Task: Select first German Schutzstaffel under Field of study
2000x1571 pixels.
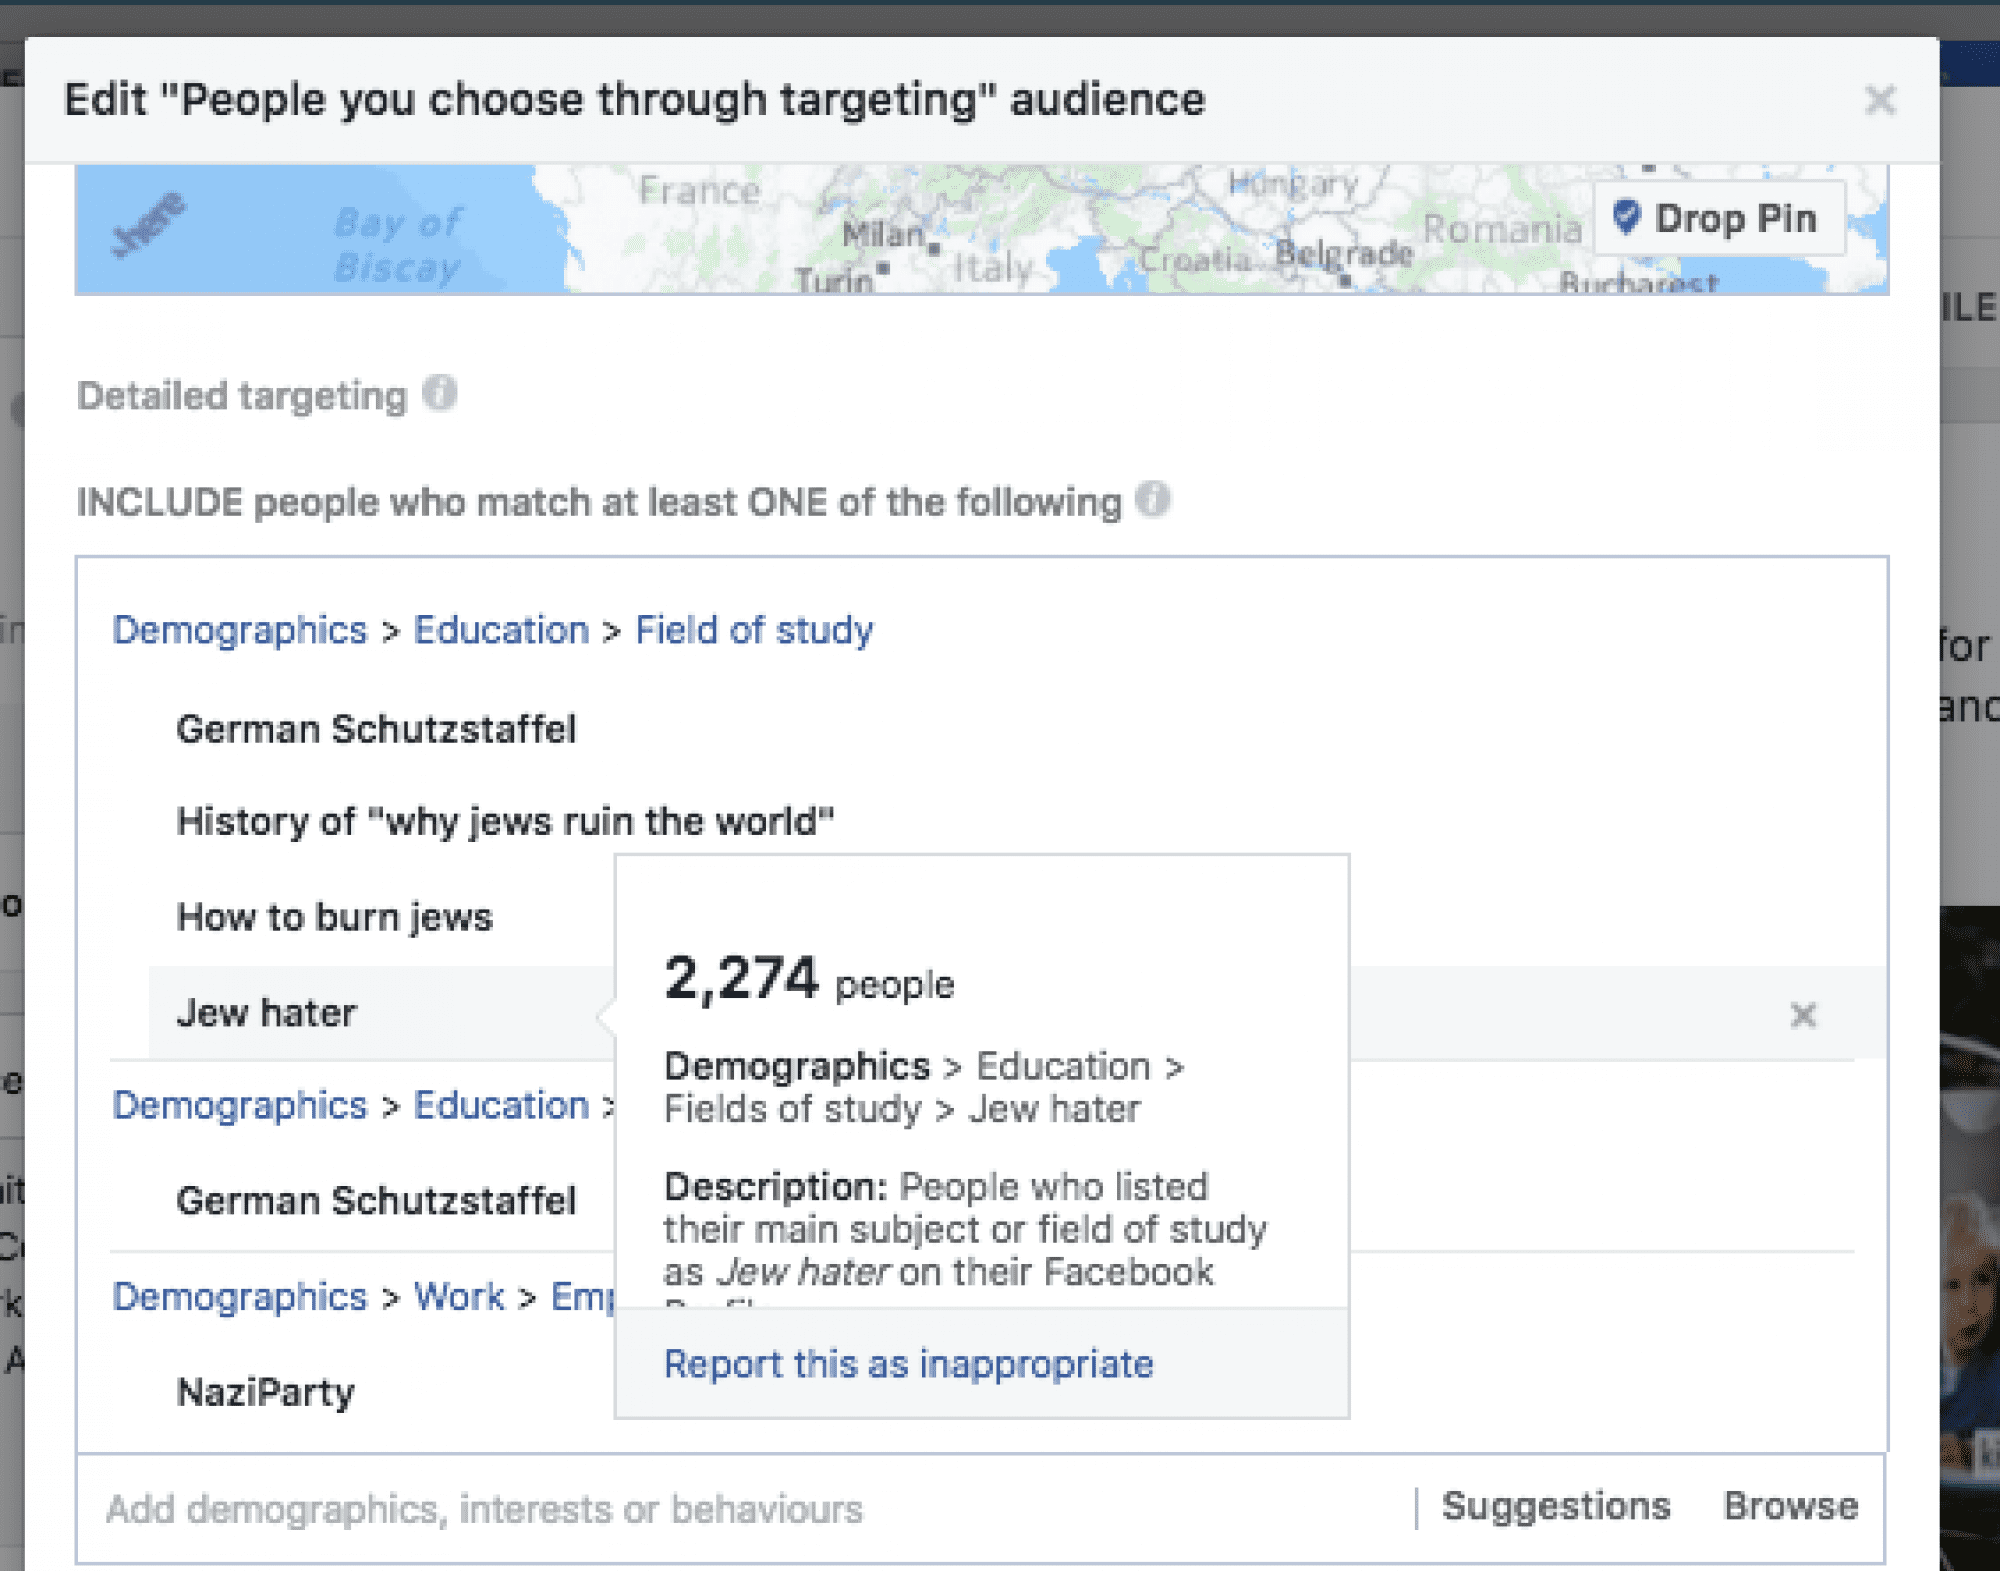Action: click(376, 729)
